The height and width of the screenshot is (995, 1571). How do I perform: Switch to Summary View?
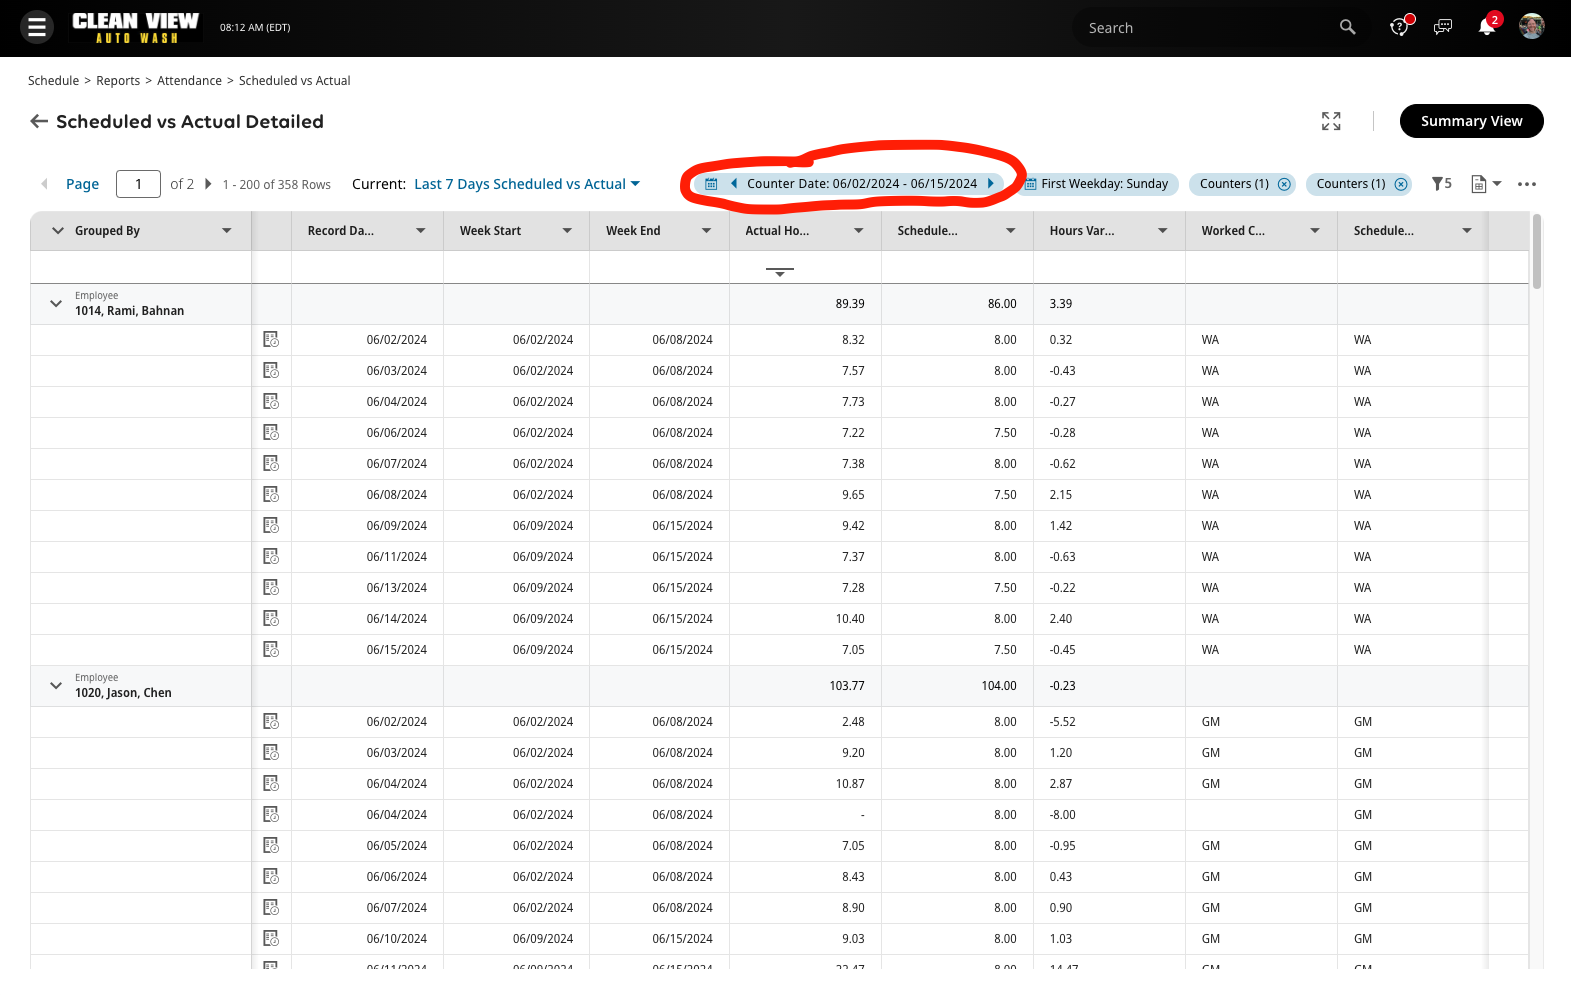click(1471, 121)
